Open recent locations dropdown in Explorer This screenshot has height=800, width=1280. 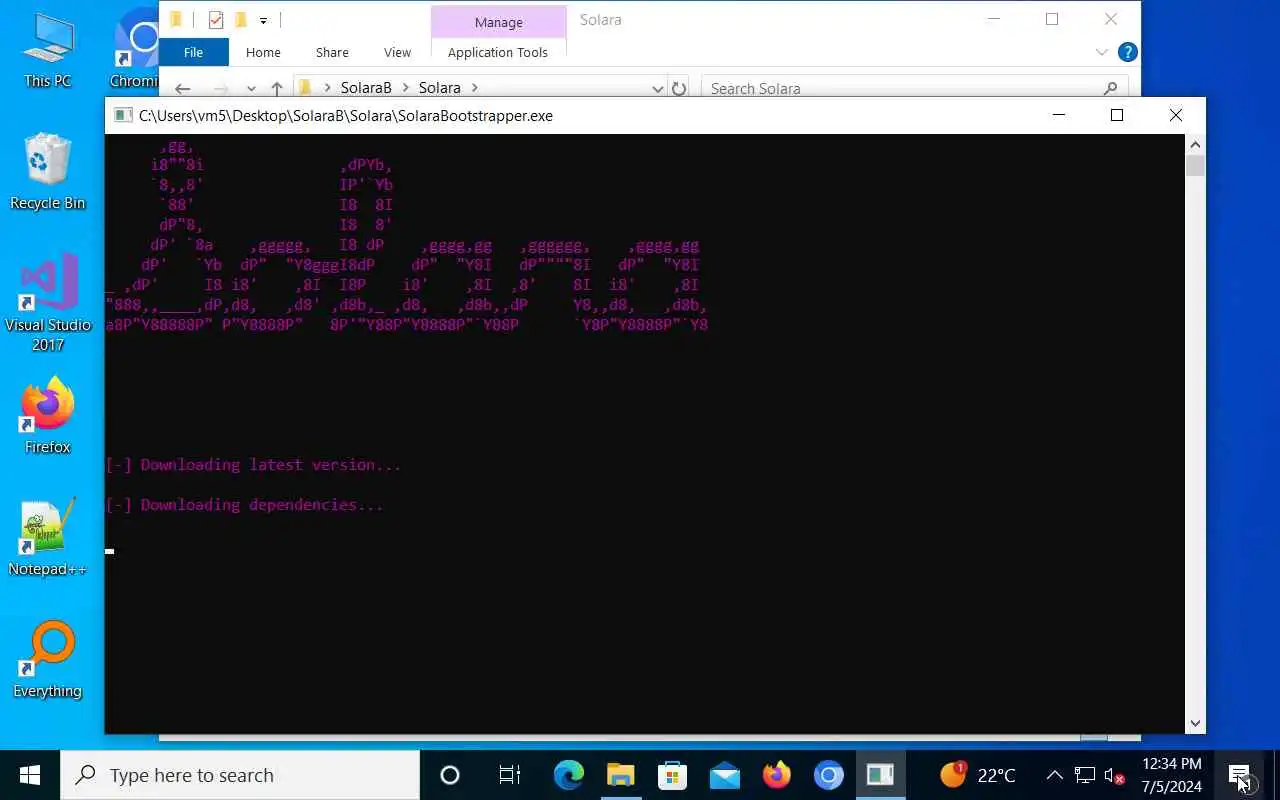251,88
